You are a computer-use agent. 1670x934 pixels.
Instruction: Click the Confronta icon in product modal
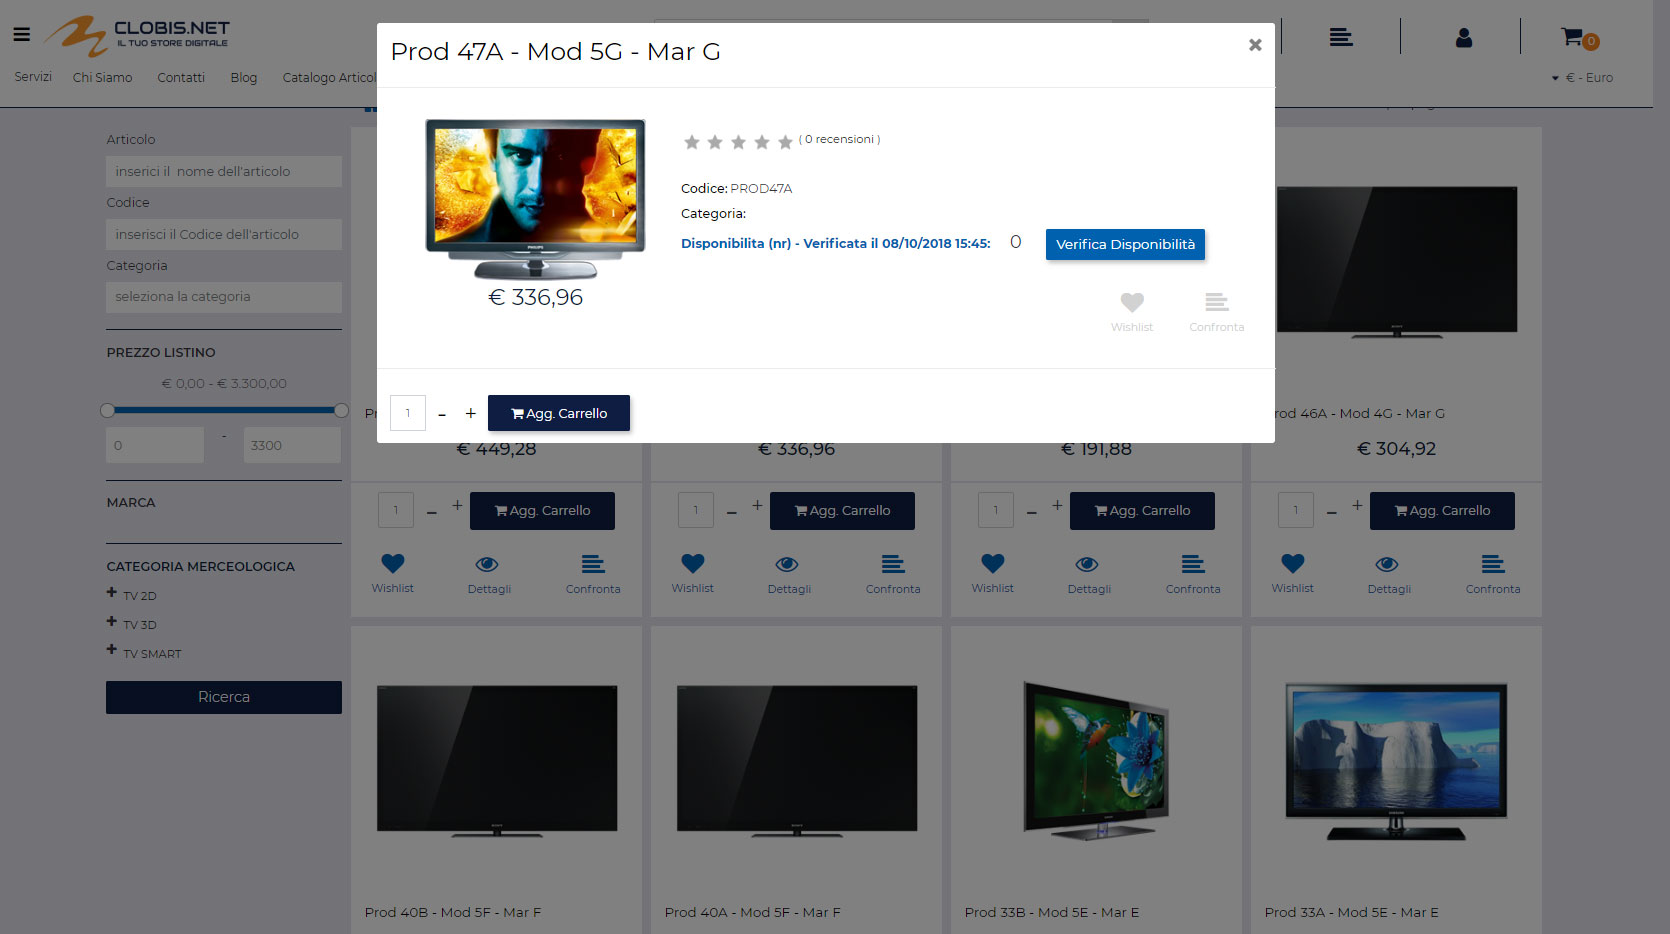1216,302
